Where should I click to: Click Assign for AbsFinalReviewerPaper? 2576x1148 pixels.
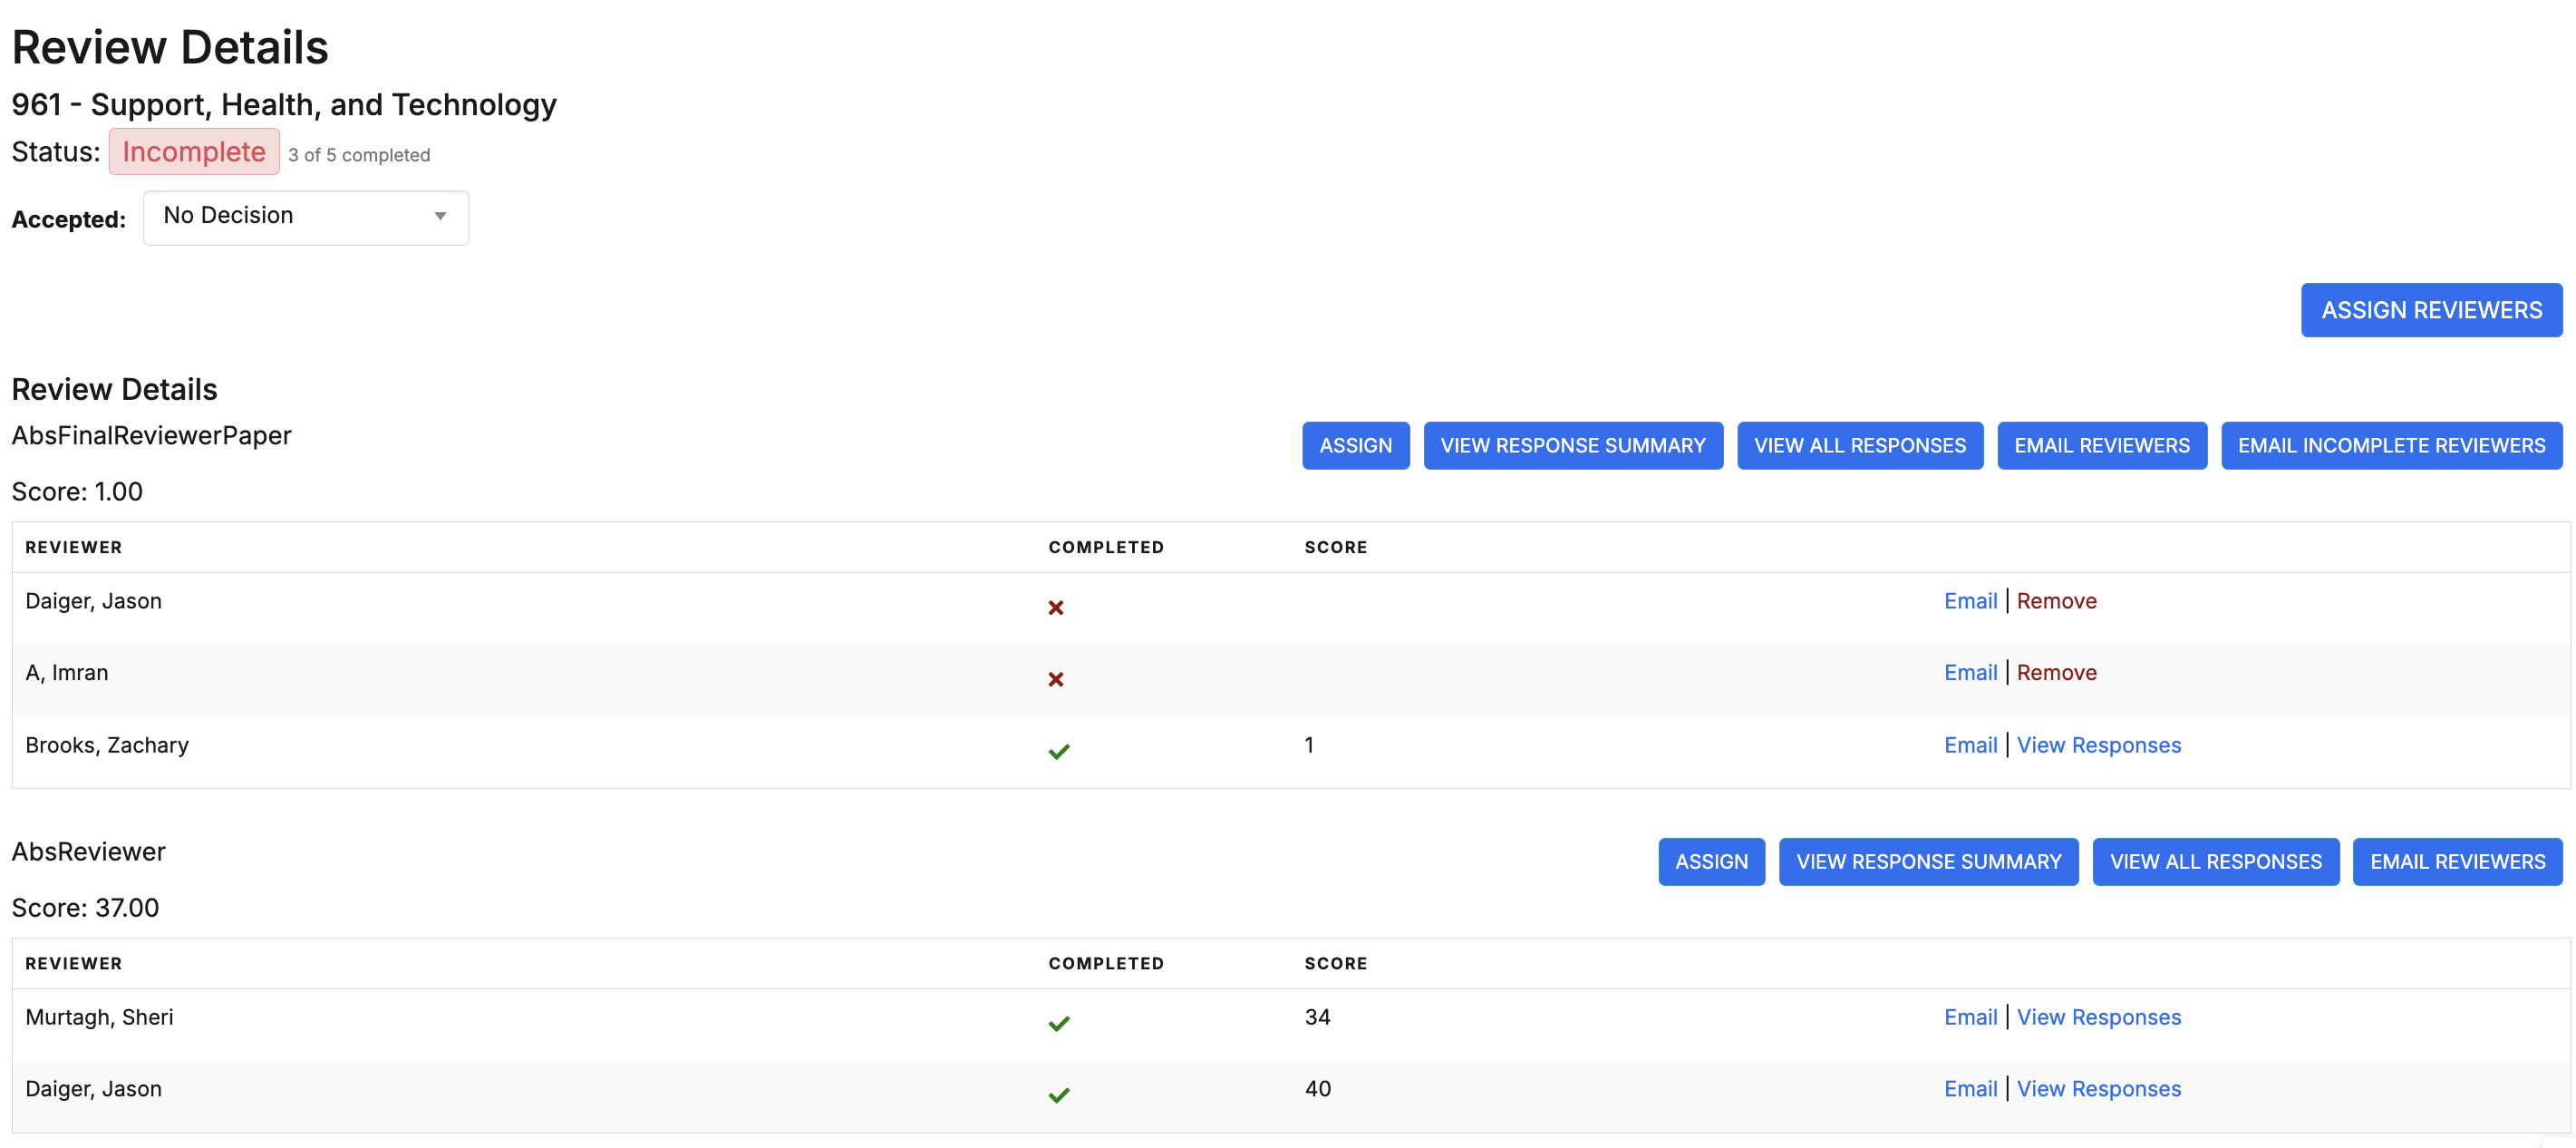1355,446
